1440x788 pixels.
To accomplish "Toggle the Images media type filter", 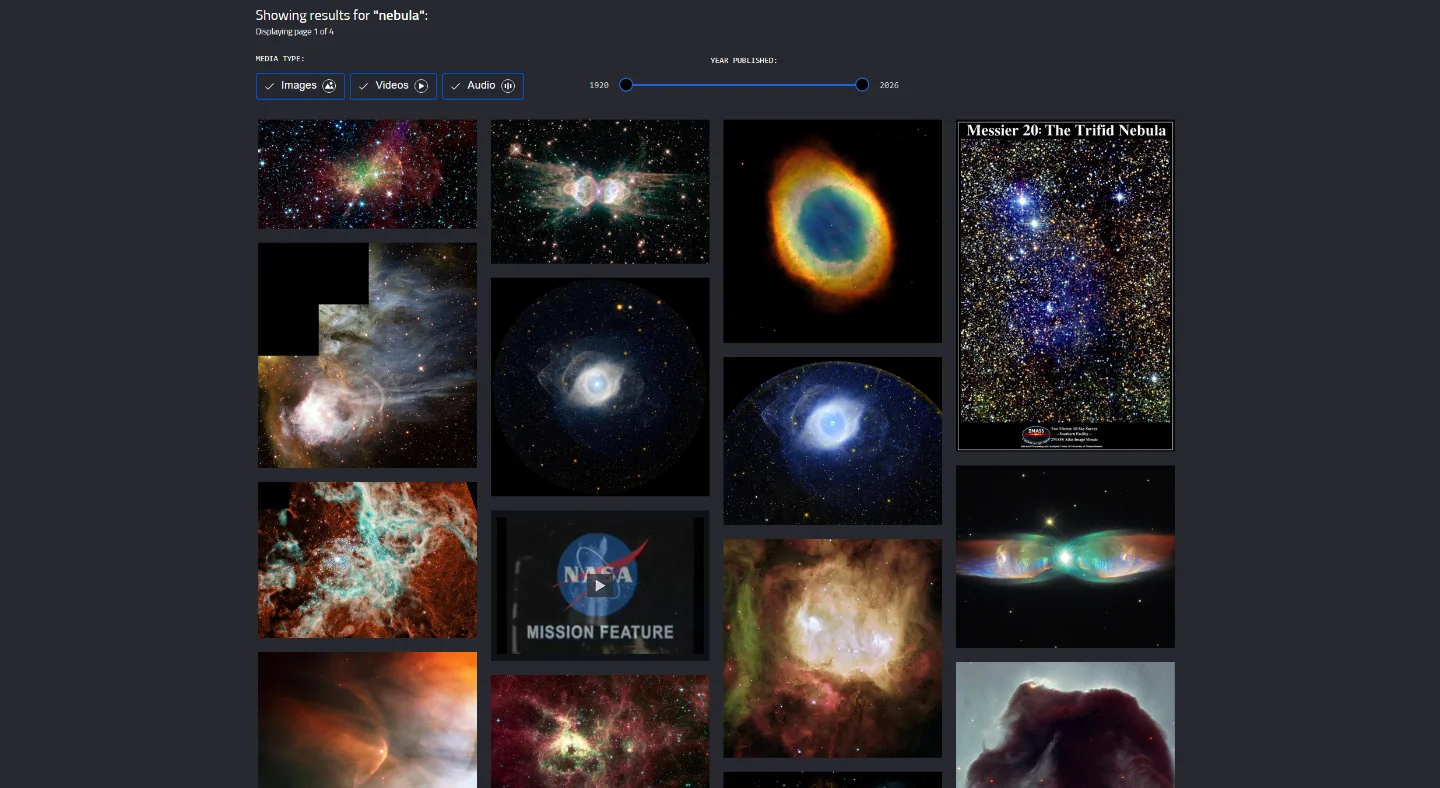I will click(300, 86).
